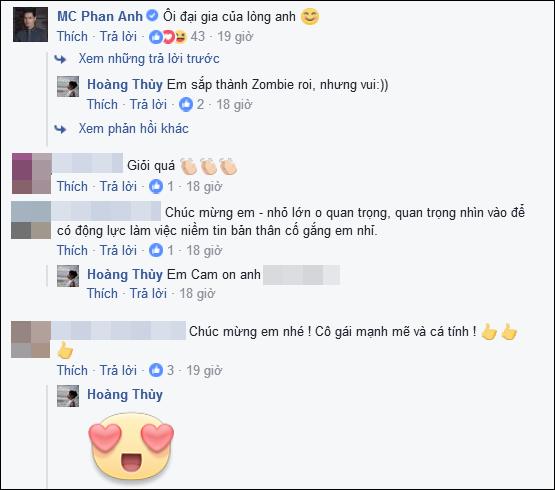Expand 'Xem phản hồi khác' replies
Viewport: 555px width, 490px height.
point(133,128)
